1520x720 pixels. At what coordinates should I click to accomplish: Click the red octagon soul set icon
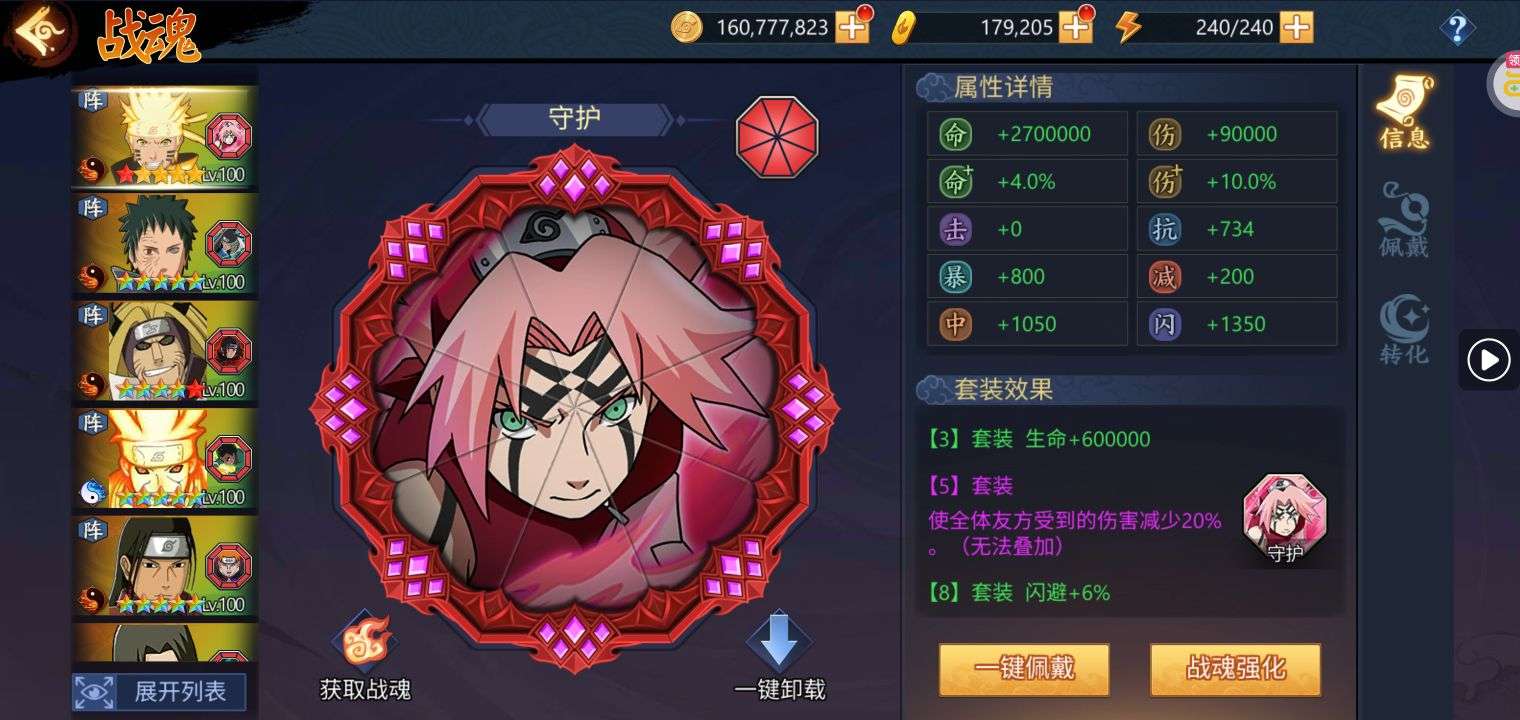coord(777,136)
